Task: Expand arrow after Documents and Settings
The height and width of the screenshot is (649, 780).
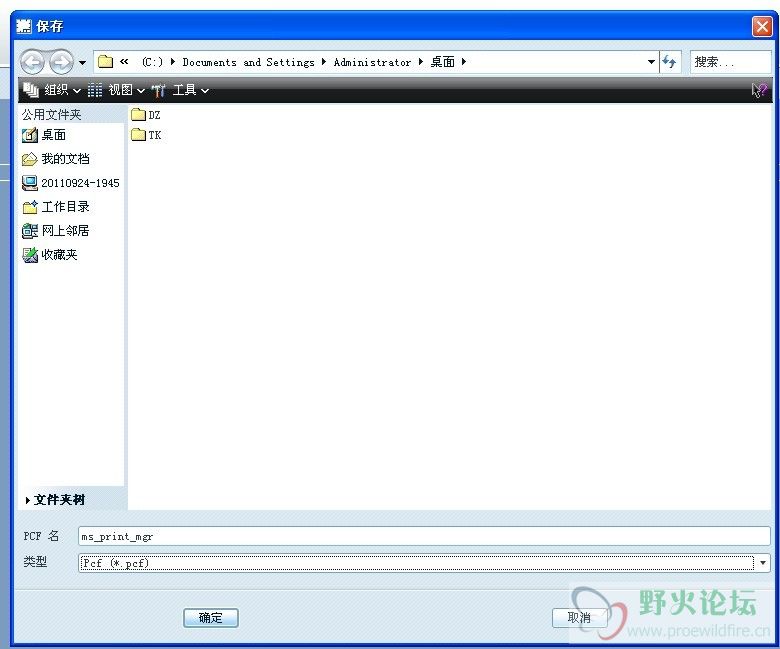Action: point(324,62)
